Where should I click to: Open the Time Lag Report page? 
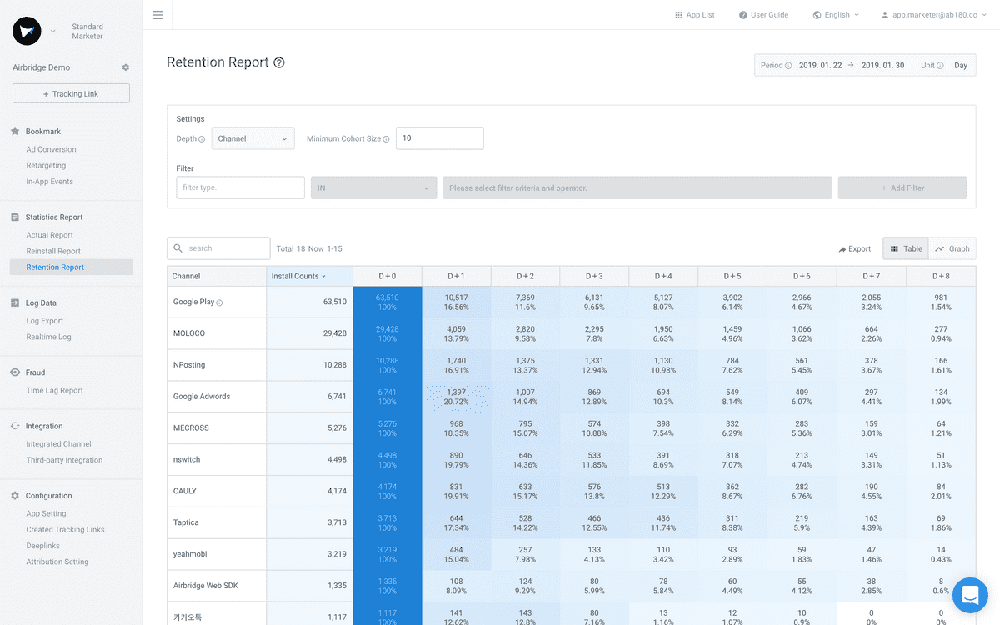coord(54,390)
